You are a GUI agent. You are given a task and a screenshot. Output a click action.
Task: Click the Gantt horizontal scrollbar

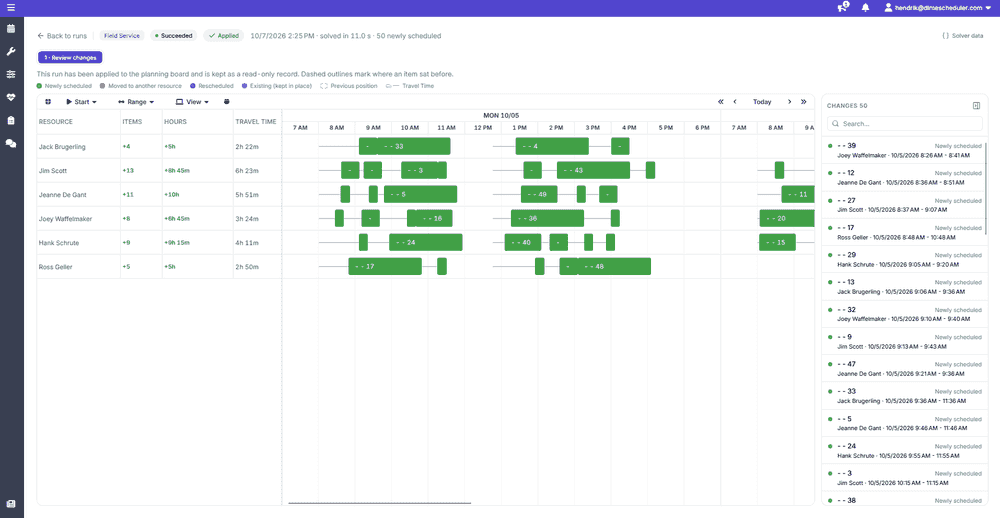click(379, 503)
